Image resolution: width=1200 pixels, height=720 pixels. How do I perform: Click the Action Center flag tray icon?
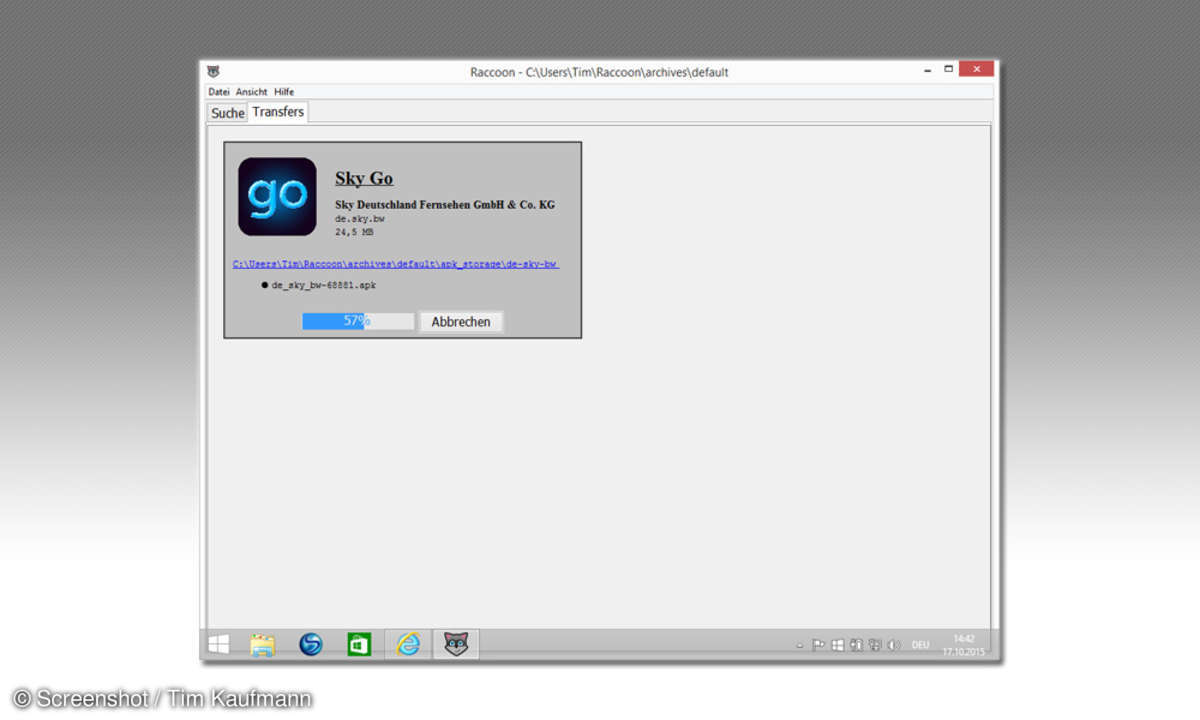coord(818,645)
